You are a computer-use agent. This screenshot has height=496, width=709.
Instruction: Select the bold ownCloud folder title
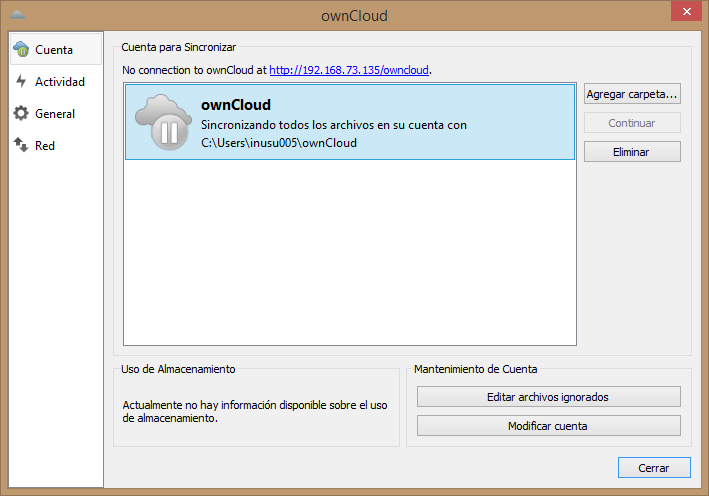pos(236,104)
